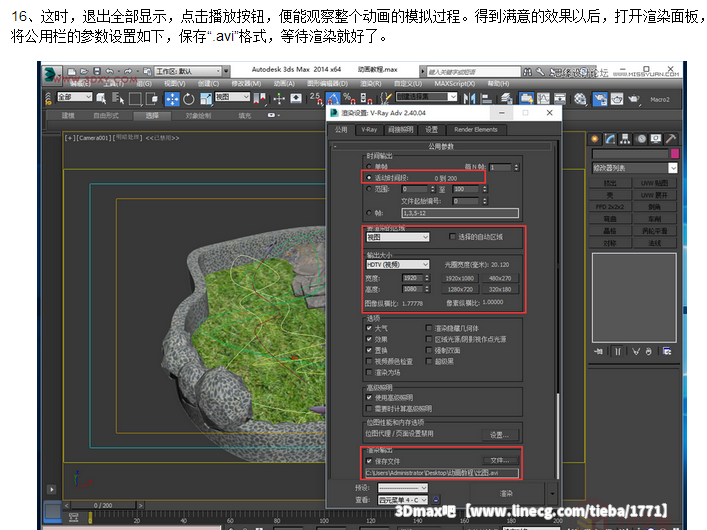The height and width of the screenshot is (530, 707).
Task: Open the area to render dropdown
Action: pyautogui.click(x=397, y=237)
